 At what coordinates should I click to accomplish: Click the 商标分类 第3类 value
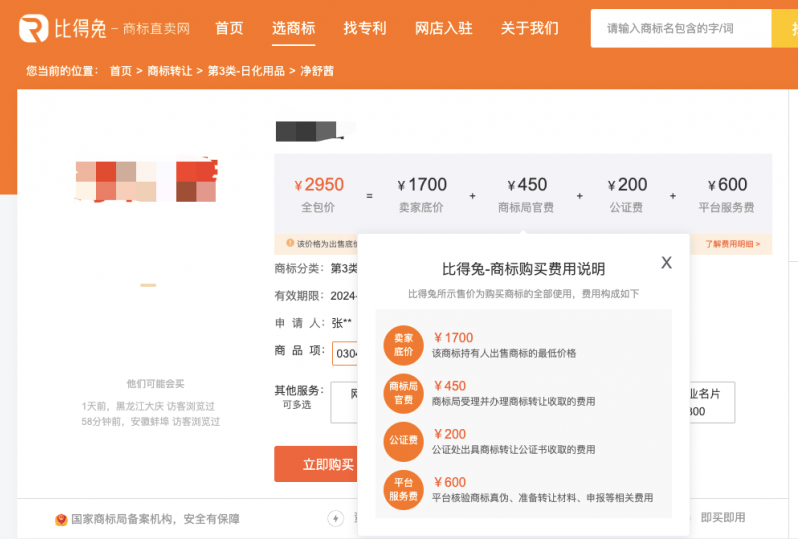point(344,268)
